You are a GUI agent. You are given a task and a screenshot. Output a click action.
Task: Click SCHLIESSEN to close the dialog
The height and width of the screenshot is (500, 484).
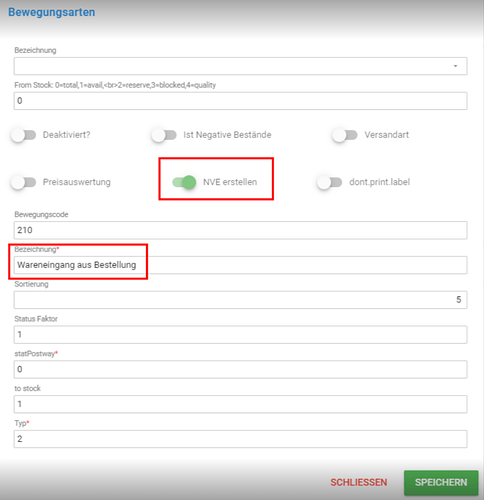point(359,482)
